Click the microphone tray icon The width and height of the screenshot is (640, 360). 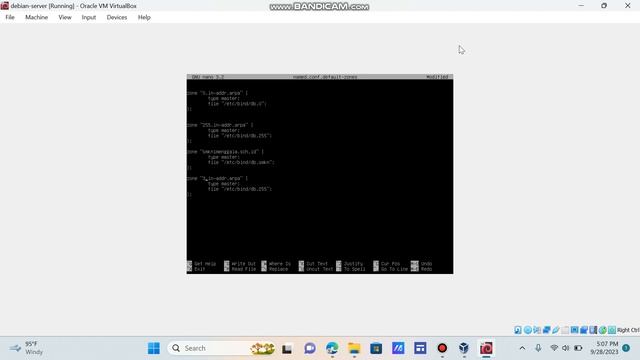(538, 348)
